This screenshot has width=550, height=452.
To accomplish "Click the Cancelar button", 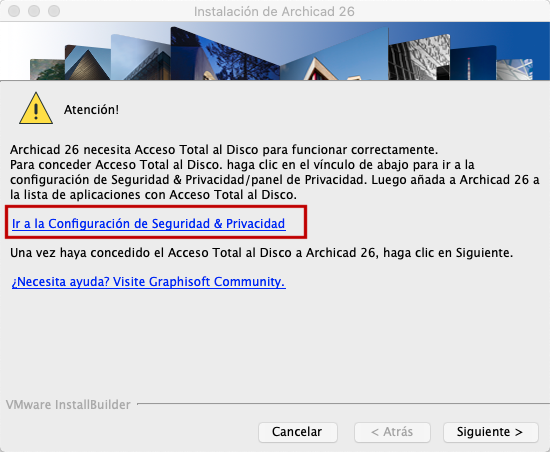I will coord(297,432).
